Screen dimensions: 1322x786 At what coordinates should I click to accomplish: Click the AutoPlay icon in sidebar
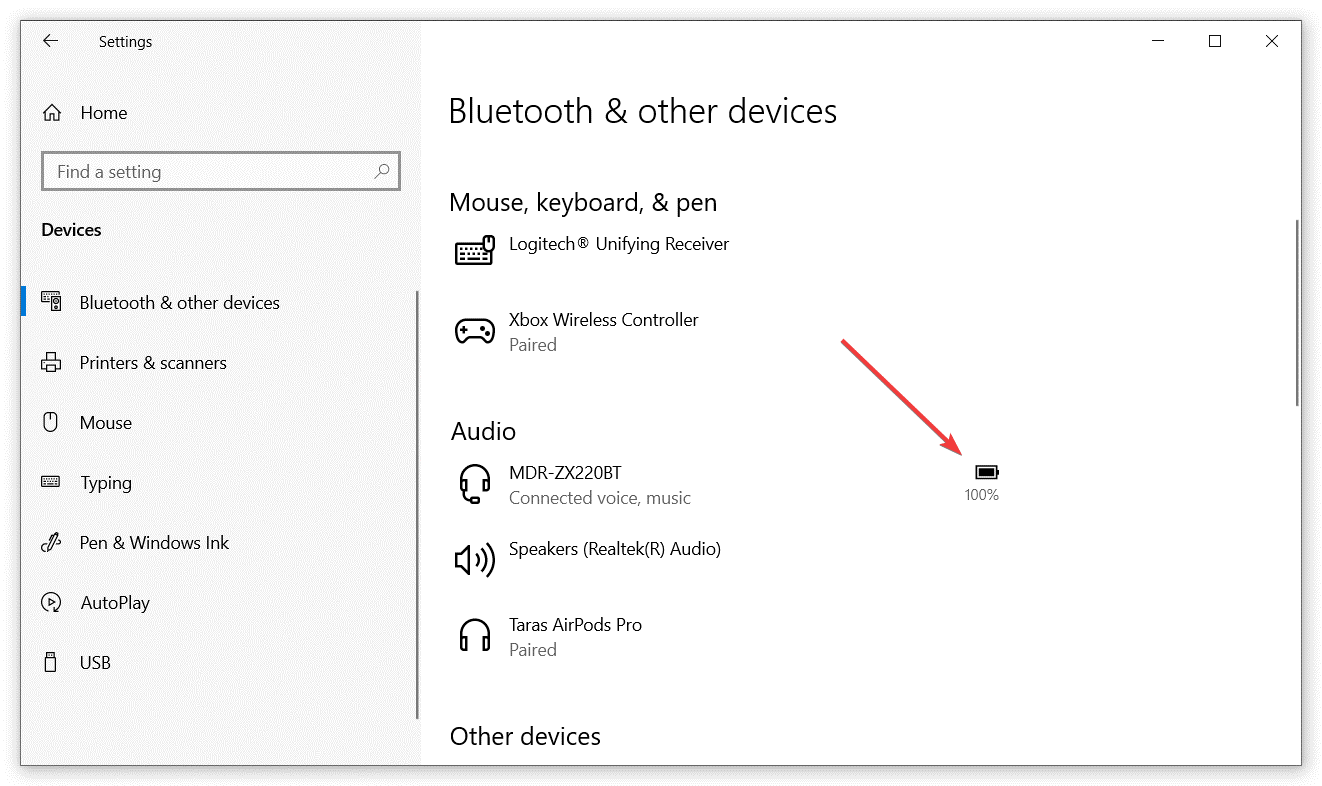click(51, 603)
